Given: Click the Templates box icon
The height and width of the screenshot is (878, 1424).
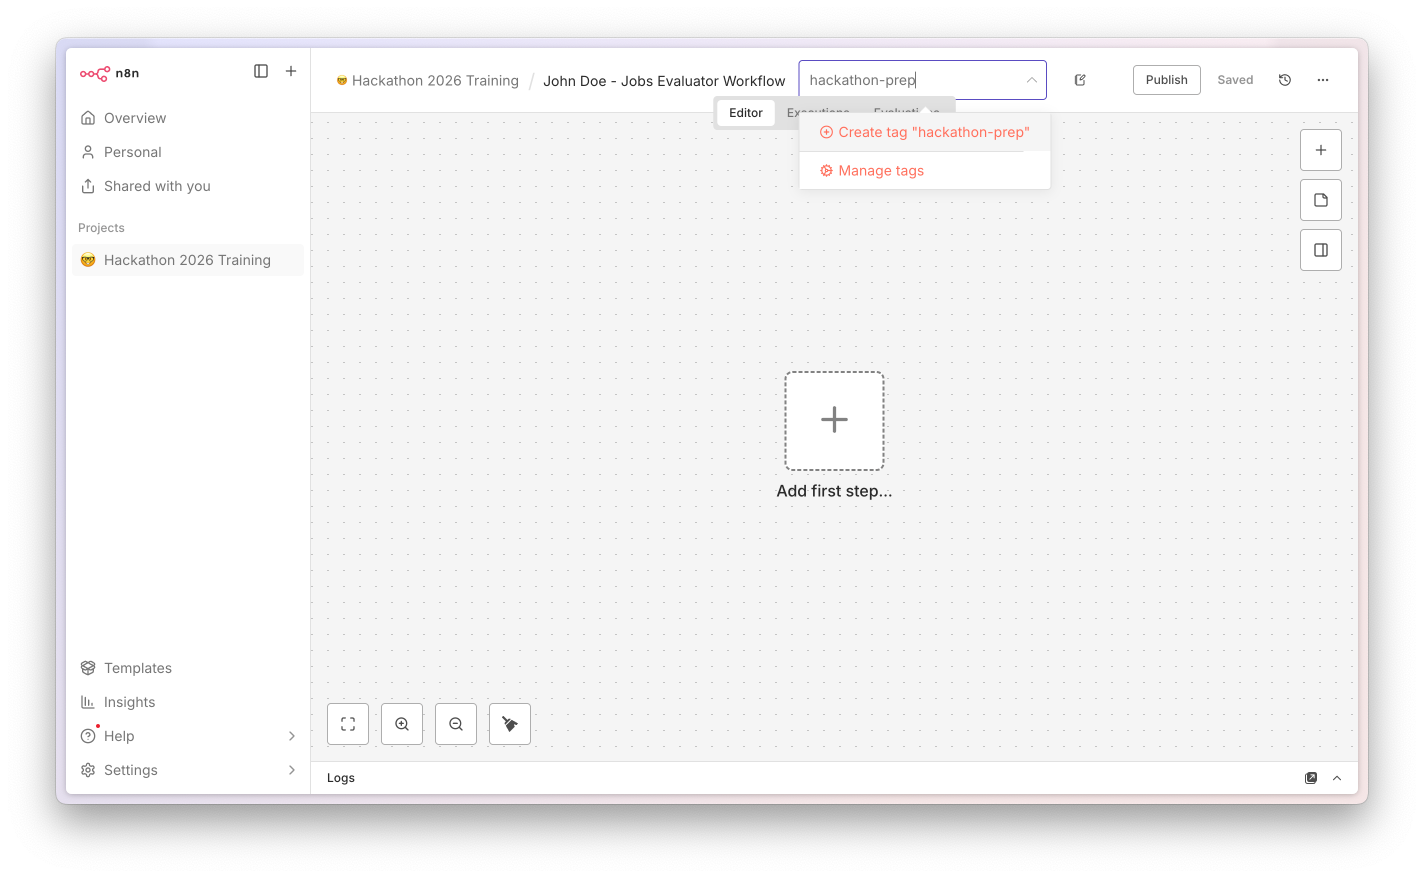Looking at the screenshot, I should pos(88,668).
